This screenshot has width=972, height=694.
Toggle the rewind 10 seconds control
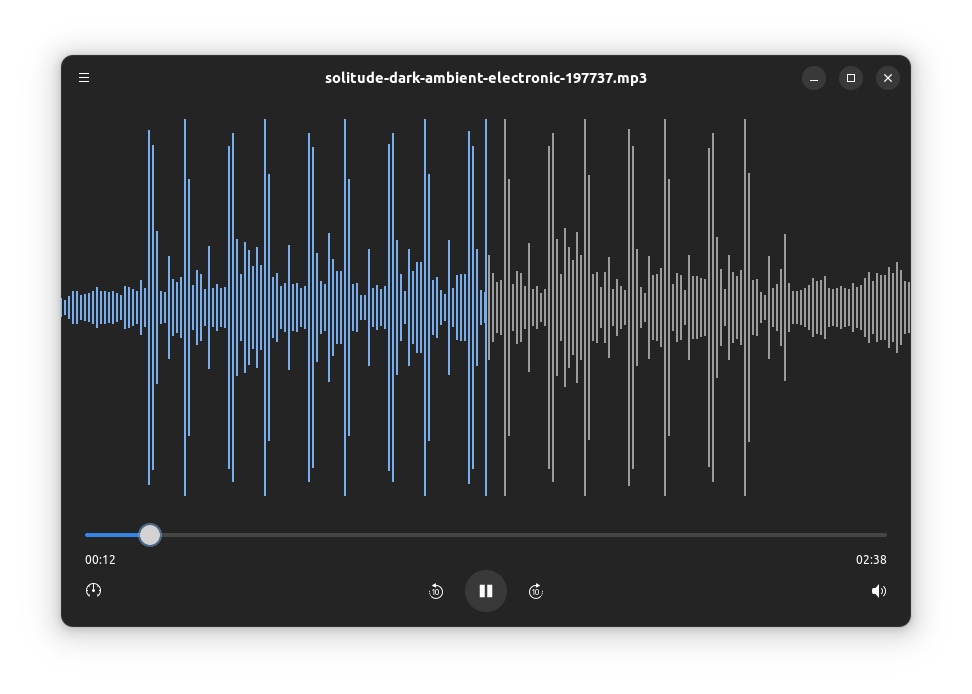tap(436, 591)
